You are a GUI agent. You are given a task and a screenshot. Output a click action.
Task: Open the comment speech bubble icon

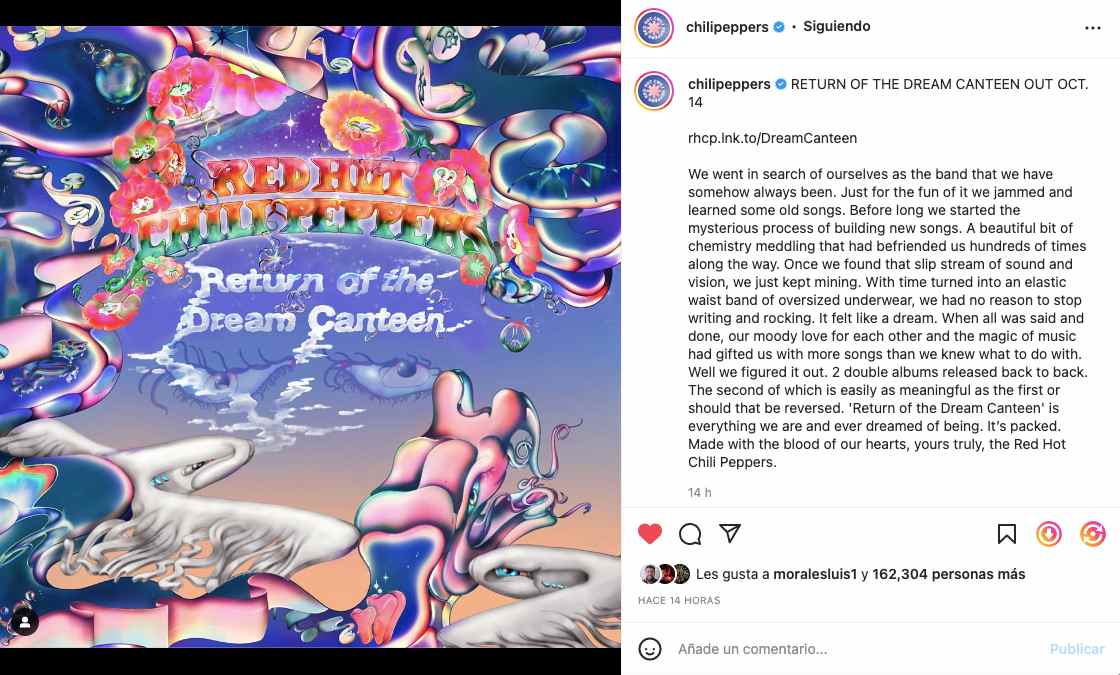tap(690, 534)
